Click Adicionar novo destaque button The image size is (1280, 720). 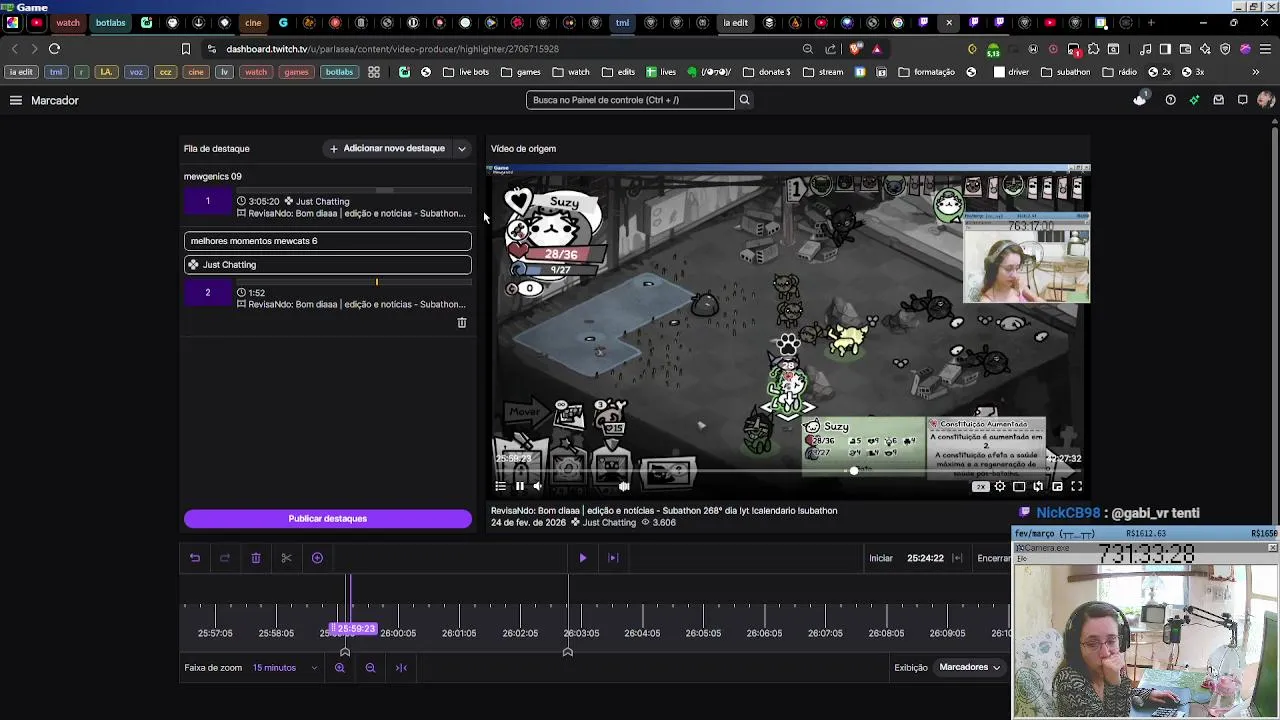point(387,149)
